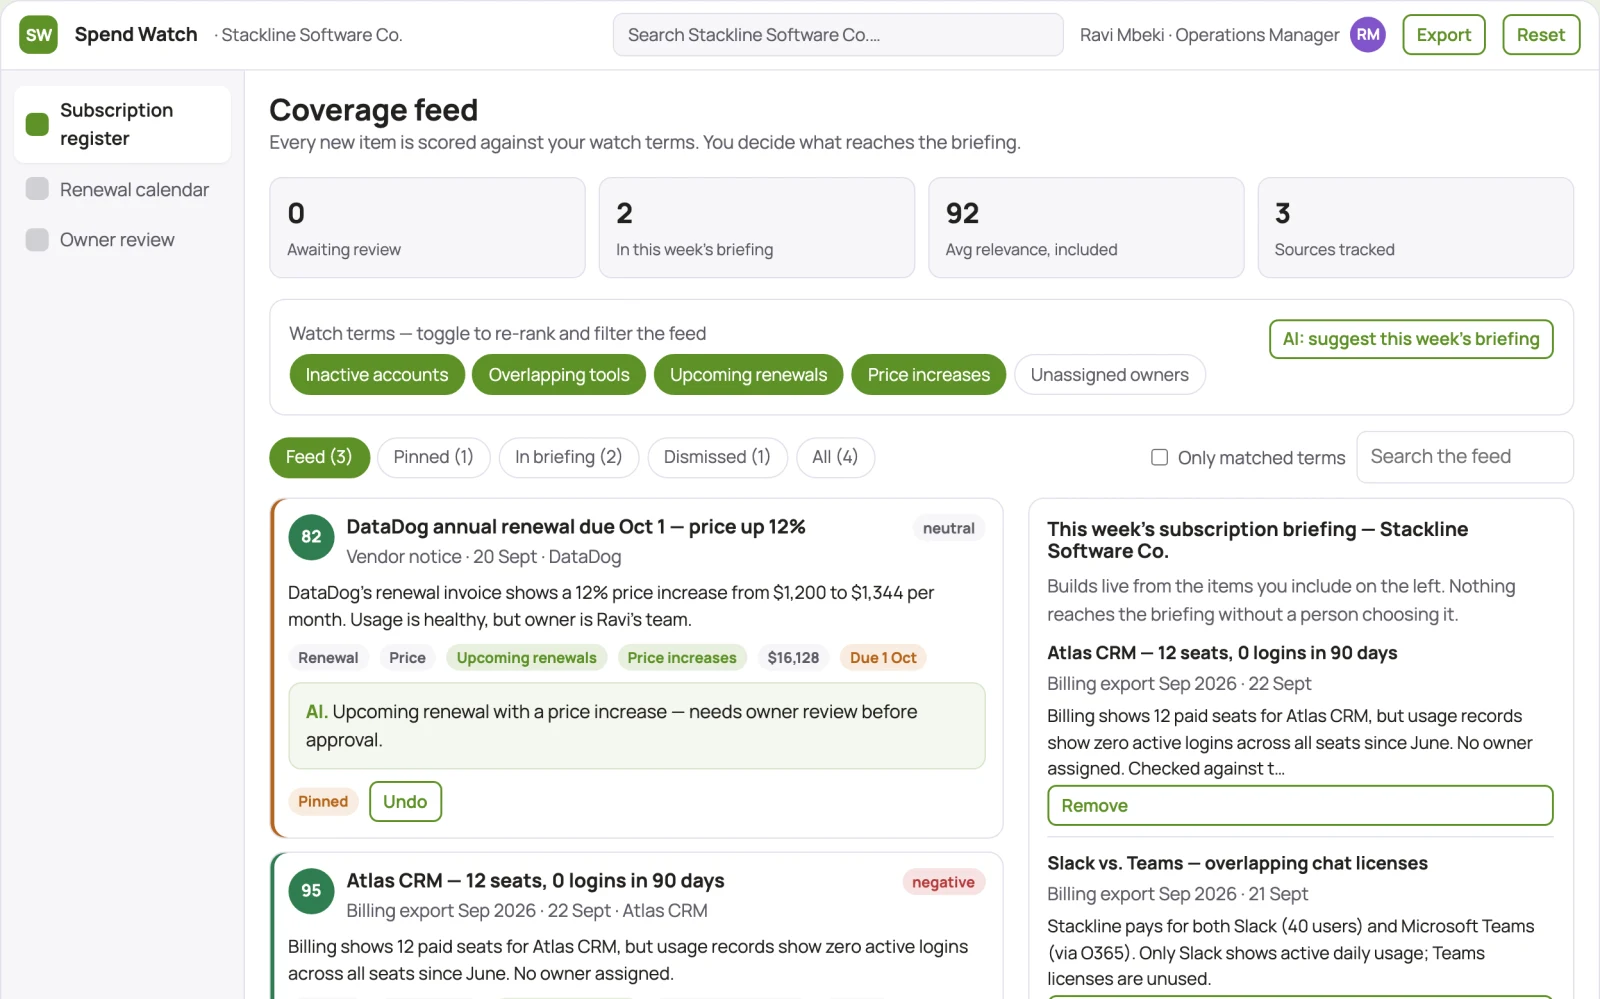
Task: Click the Owner review sidebar icon
Action: point(37,240)
